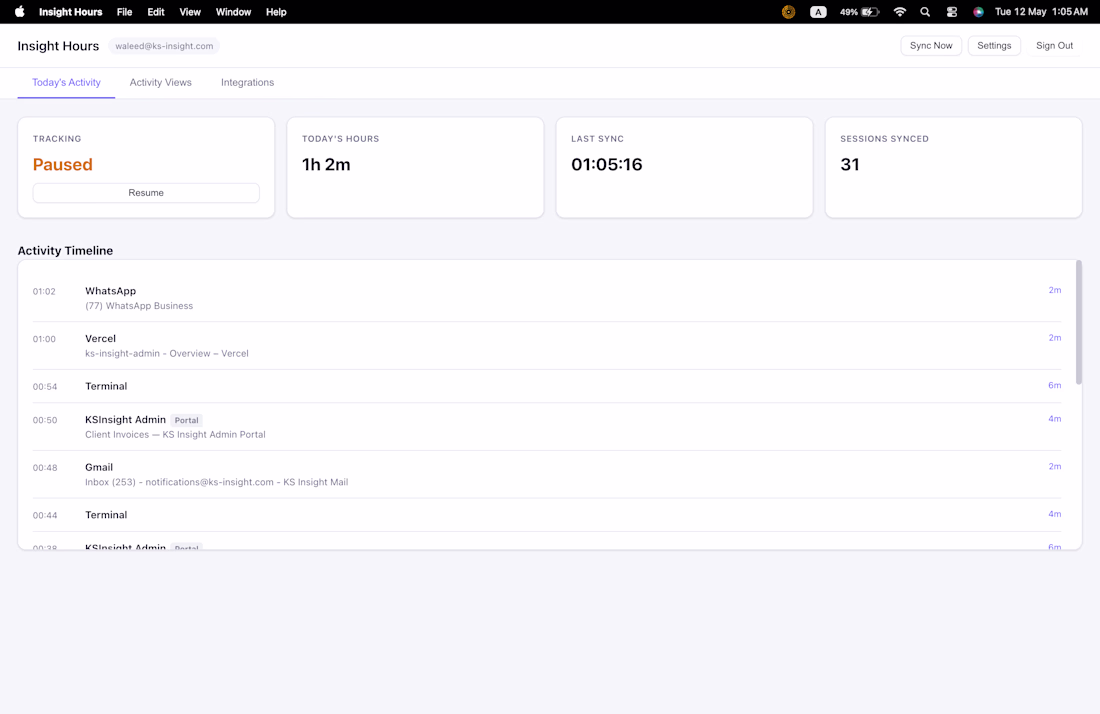The width and height of the screenshot is (1100, 714).
Task: Sign out of the account
Action: pos(1054,46)
